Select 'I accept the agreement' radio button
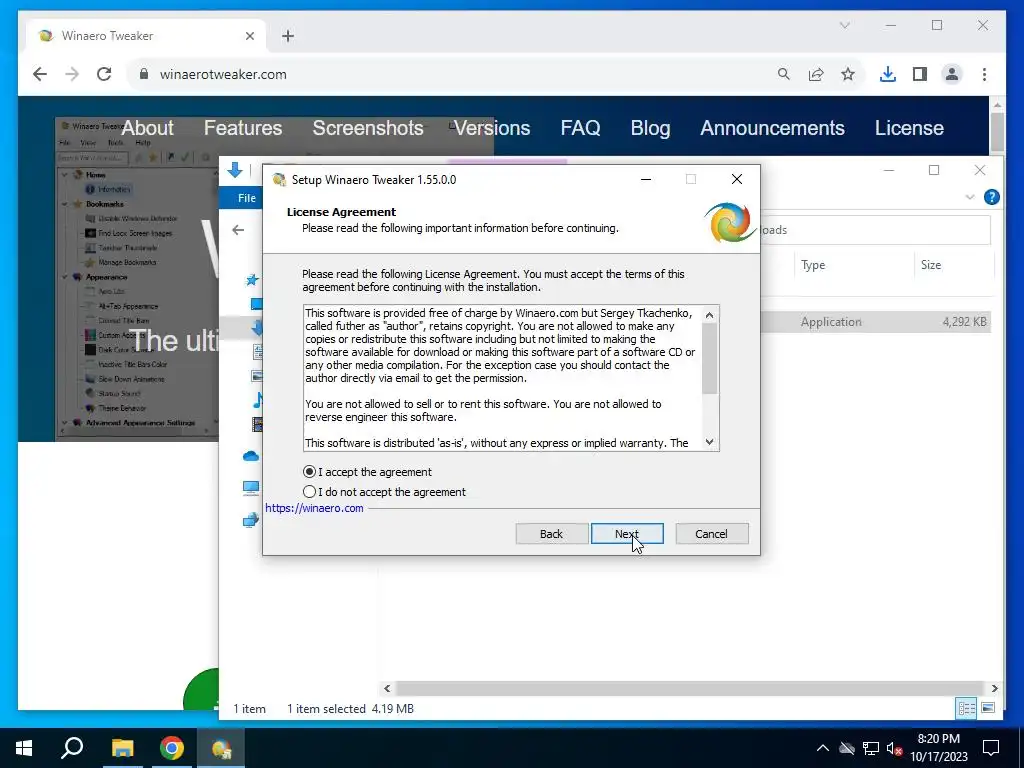Screen dimensions: 1024x768 [309, 472]
